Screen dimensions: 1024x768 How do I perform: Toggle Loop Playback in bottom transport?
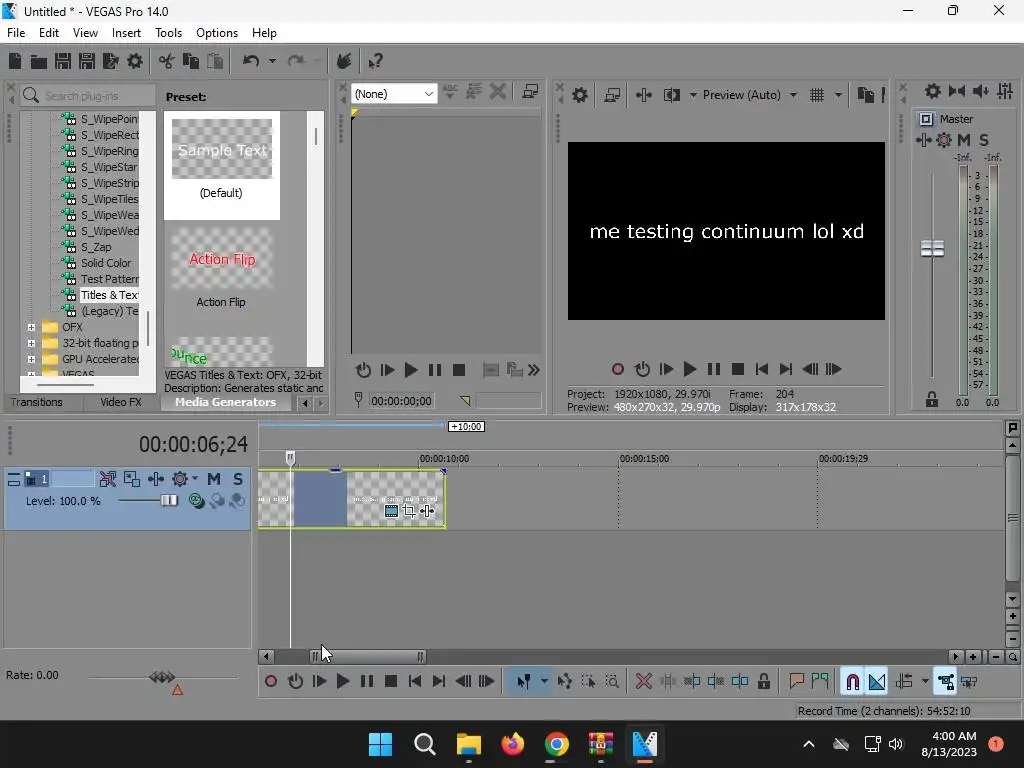coord(295,682)
